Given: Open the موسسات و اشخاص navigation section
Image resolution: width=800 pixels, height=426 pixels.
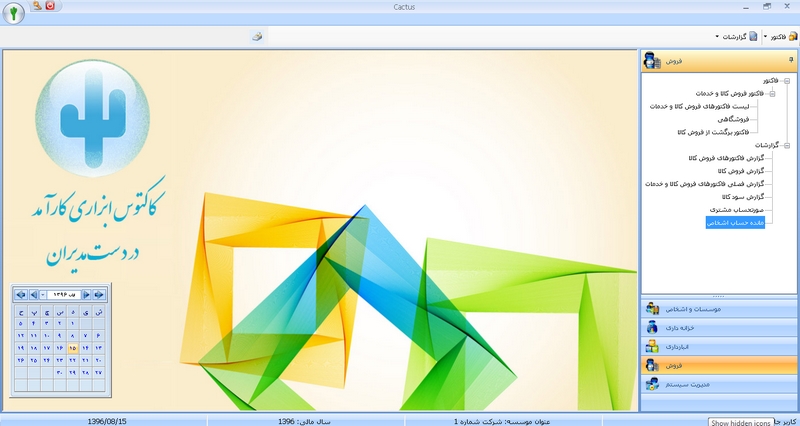Looking at the screenshot, I should (x=719, y=309).
